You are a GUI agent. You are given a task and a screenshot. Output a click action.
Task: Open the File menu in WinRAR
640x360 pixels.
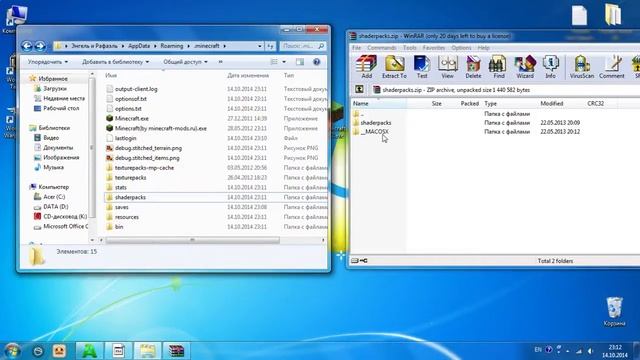(356, 48)
